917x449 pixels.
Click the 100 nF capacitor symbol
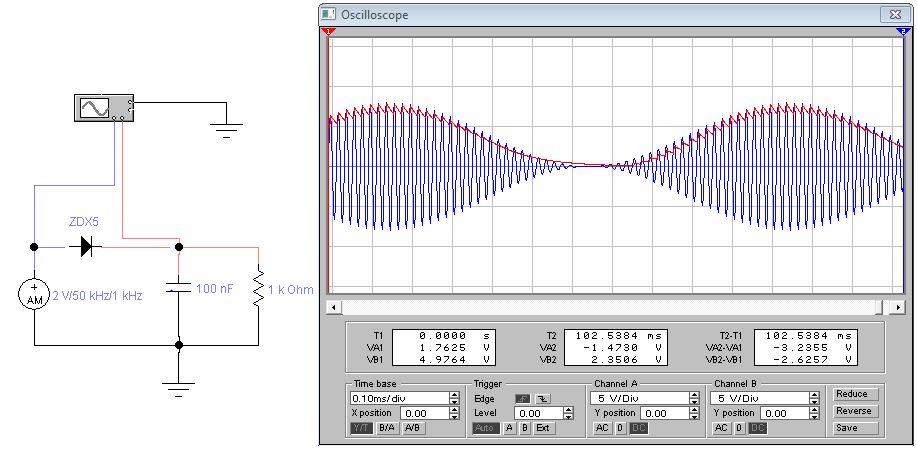coord(179,287)
